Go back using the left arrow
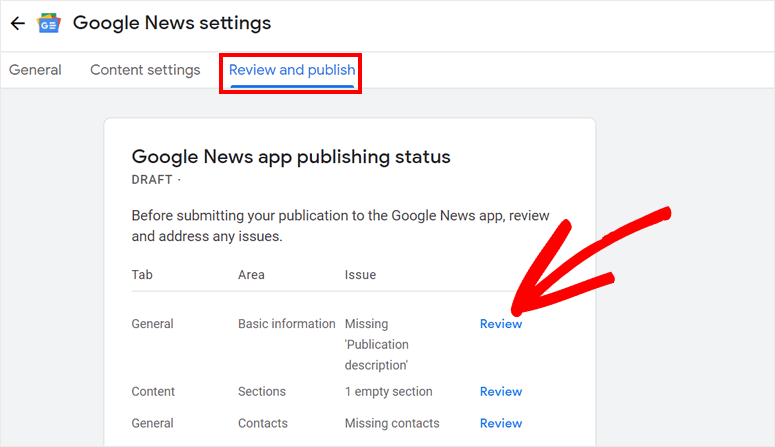Image resolution: width=775 pixels, height=447 pixels. tap(18, 23)
